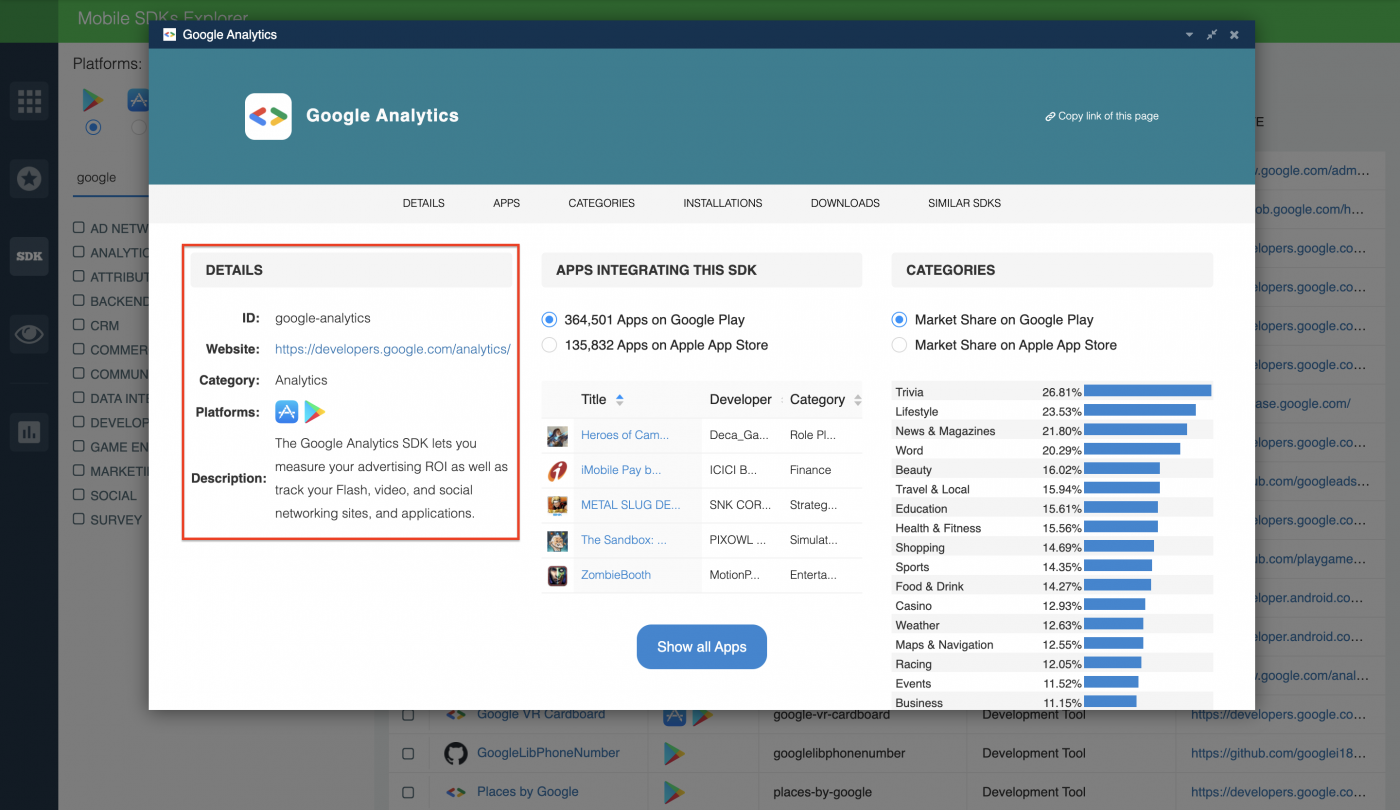Sort apps by Category column arrows
Viewport: 1400px width, 810px height.
point(857,400)
